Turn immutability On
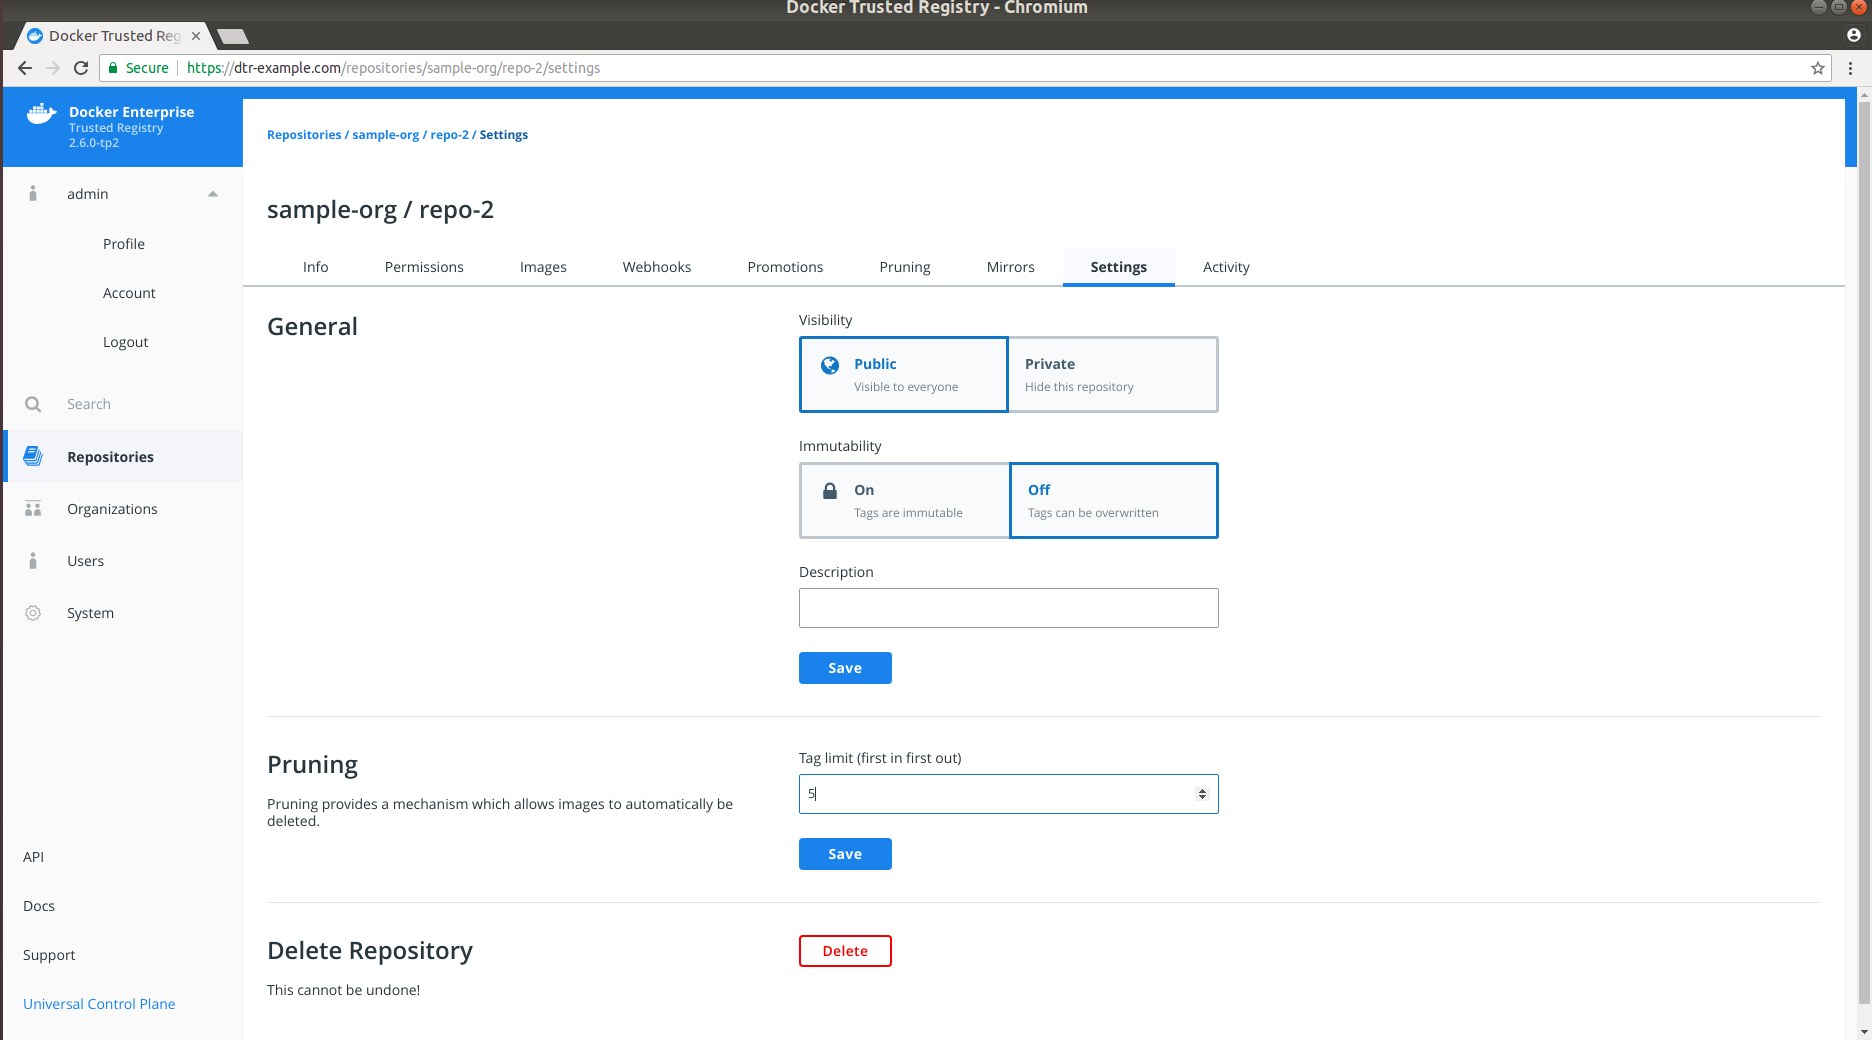The height and width of the screenshot is (1040, 1872). coord(904,500)
